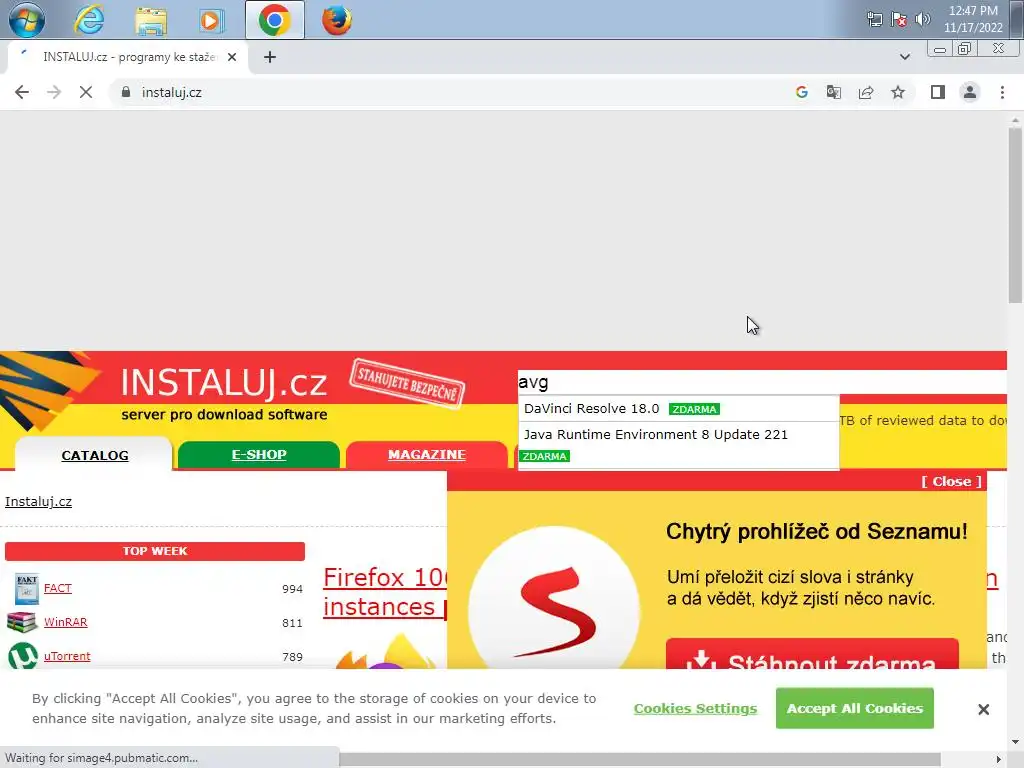Click Accept All Cookies
Screen dimensions: 1024x768
[854, 708]
